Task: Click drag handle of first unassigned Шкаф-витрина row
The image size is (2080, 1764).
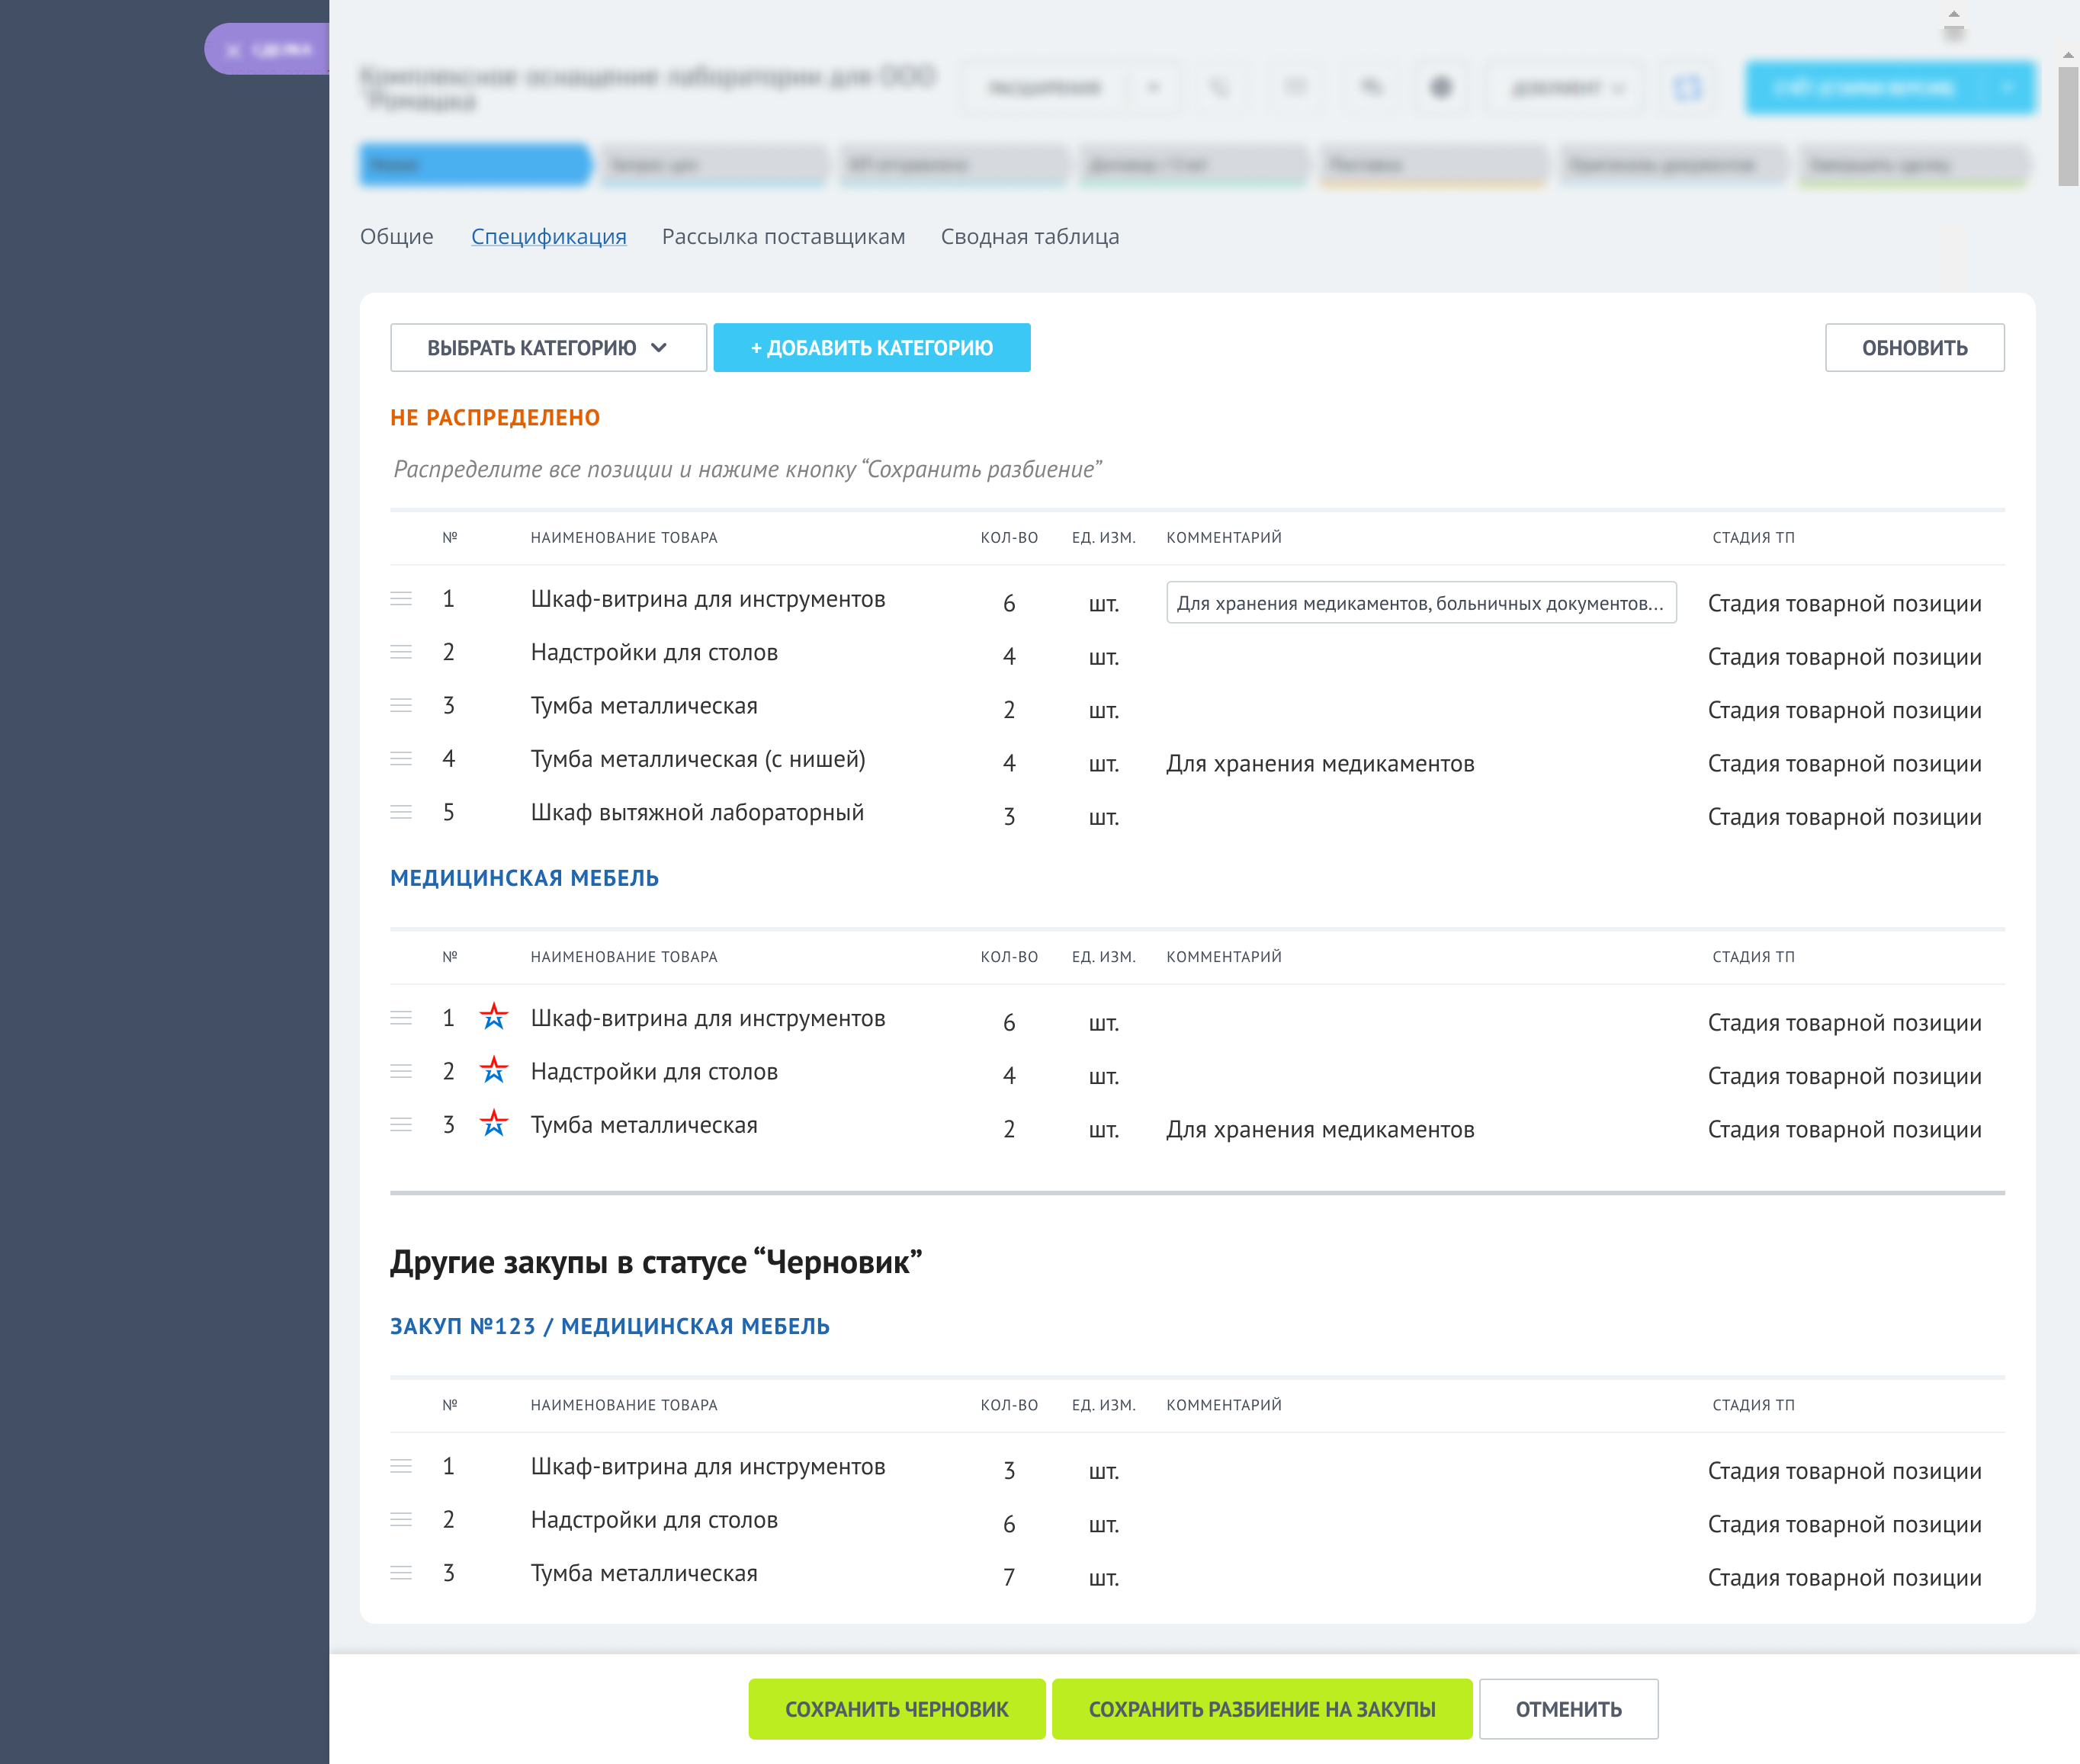Action: (x=401, y=599)
